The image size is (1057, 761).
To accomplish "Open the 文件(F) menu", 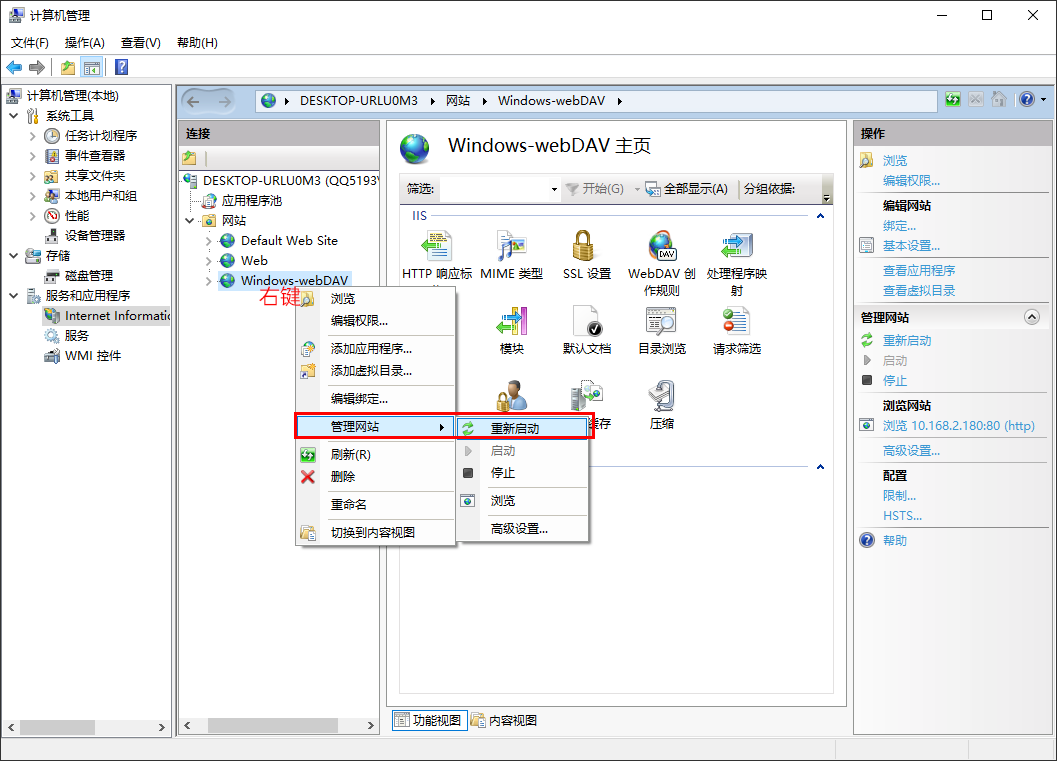I will tap(30, 43).
